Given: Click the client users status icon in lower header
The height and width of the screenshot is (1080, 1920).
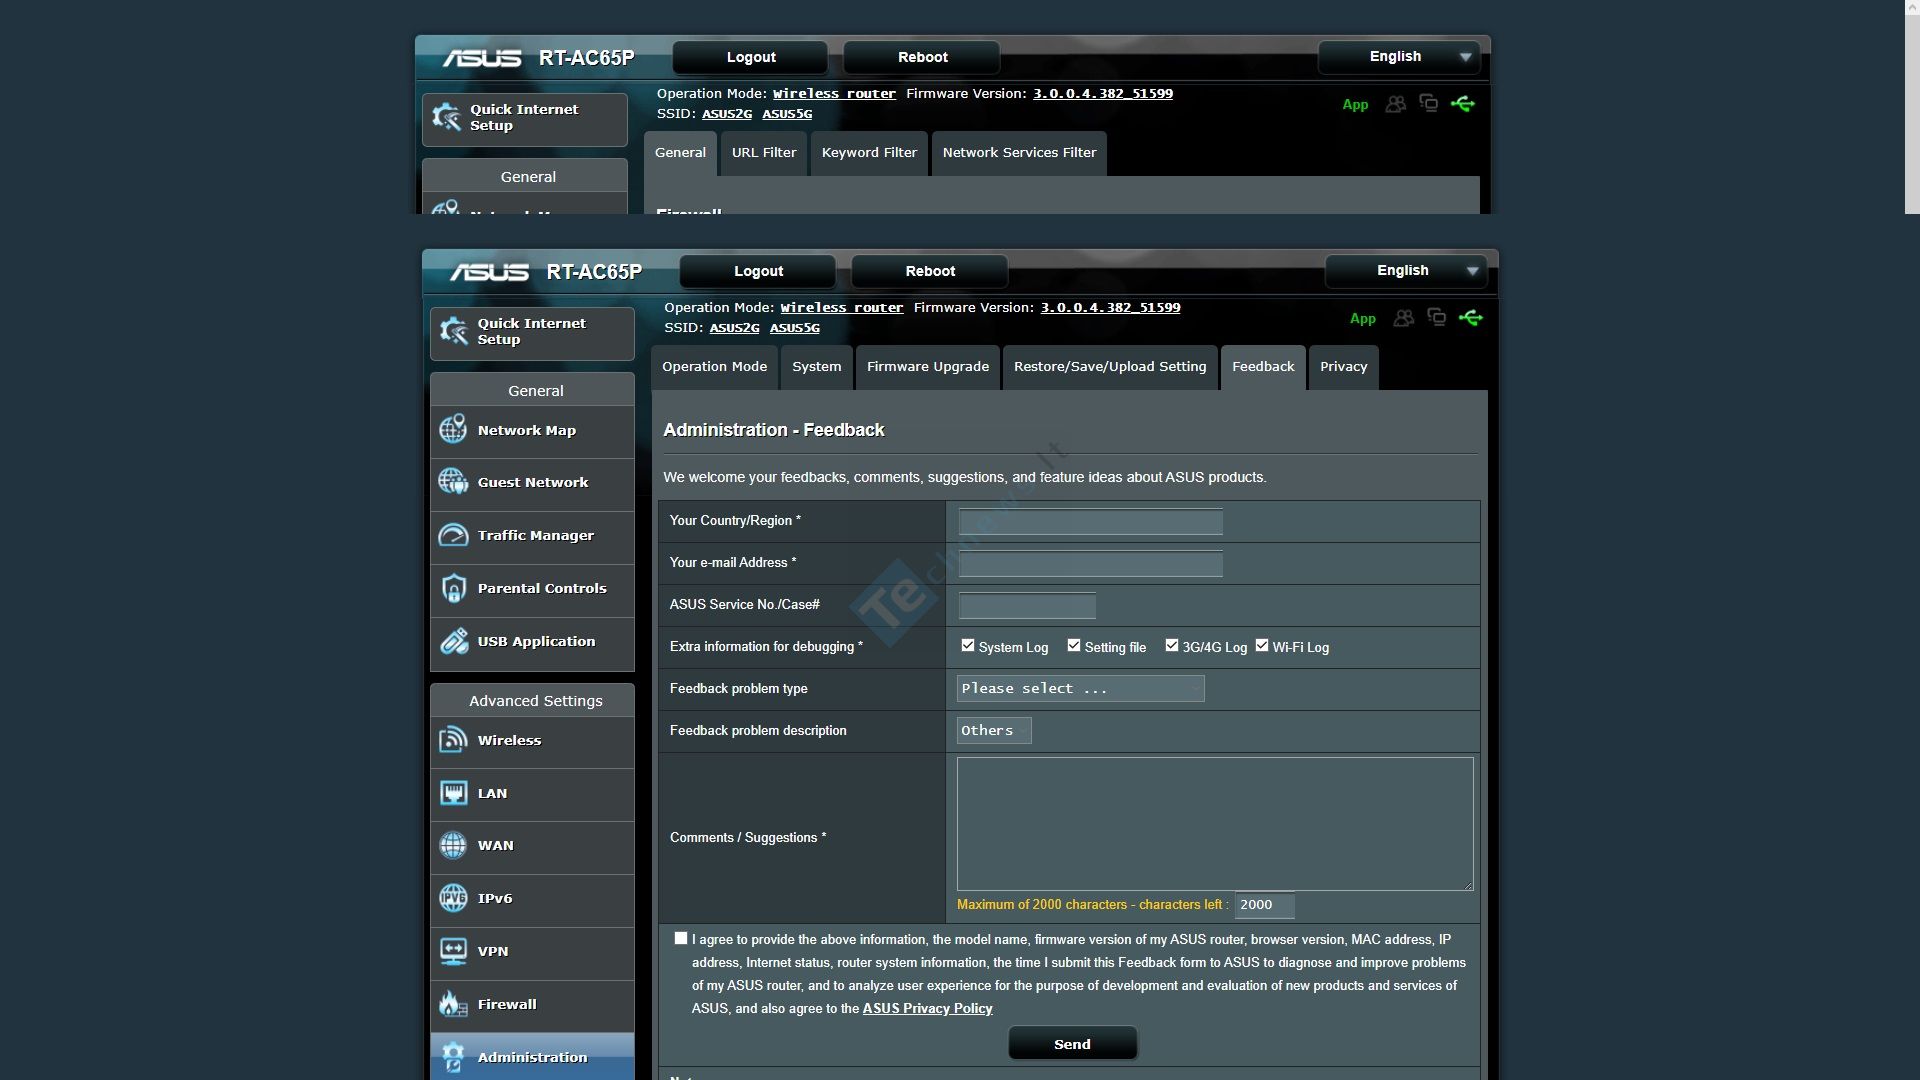Looking at the screenshot, I should click(1404, 318).
